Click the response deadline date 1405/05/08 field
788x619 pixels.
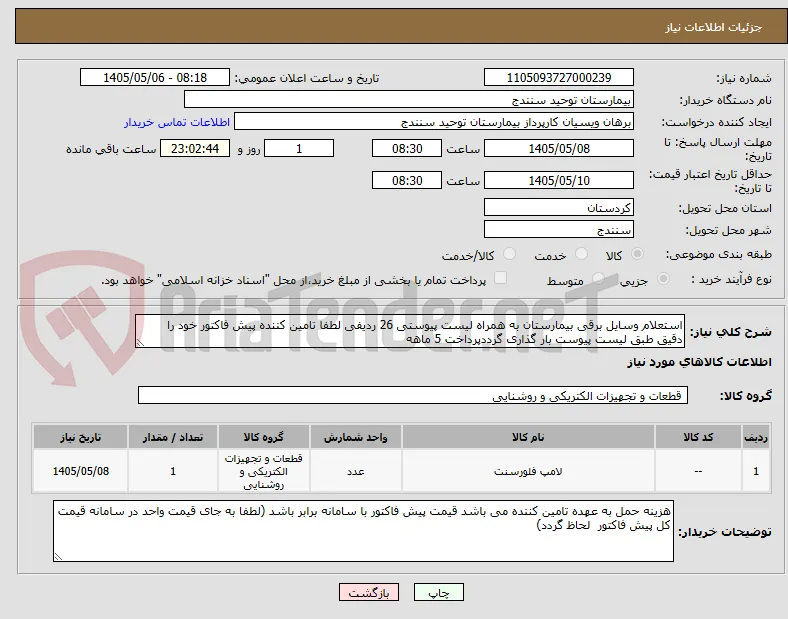pos(558,149)
